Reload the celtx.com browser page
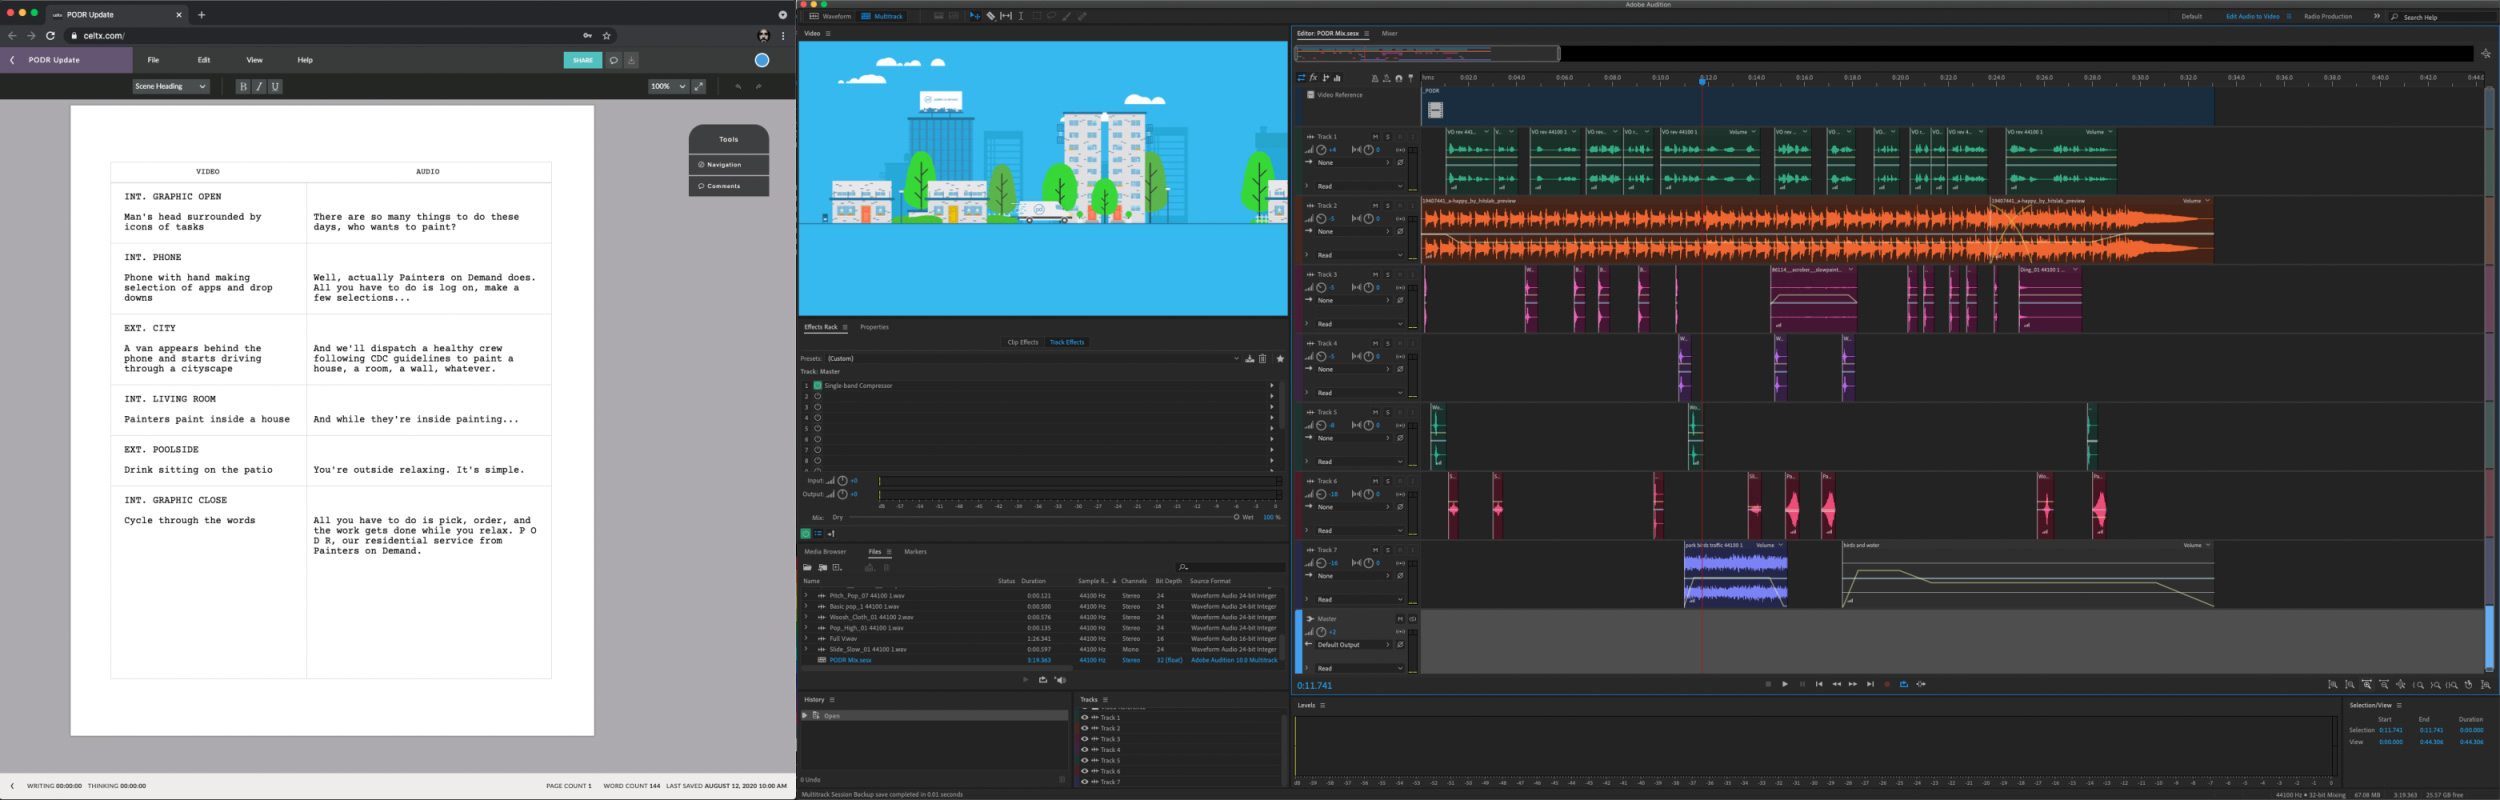The width and height of the screenshot is (2500, 800). 50,35
